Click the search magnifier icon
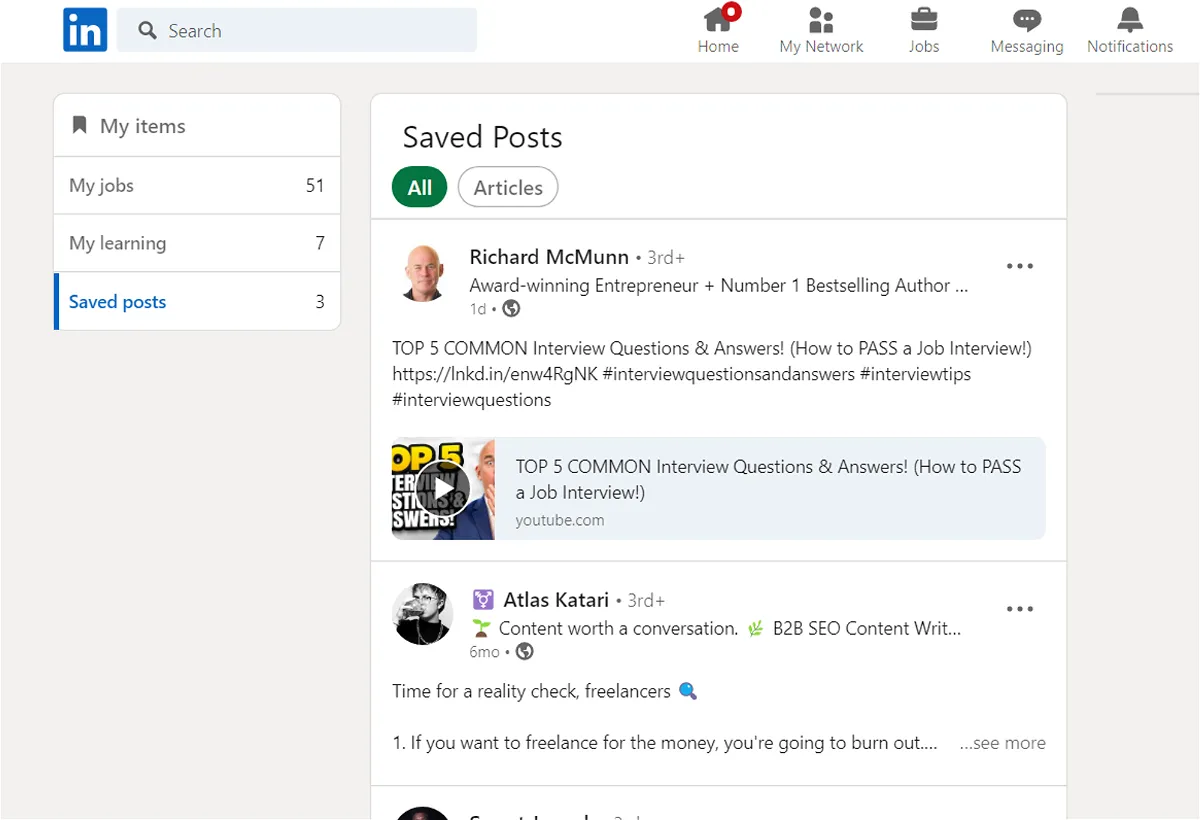 148,31
